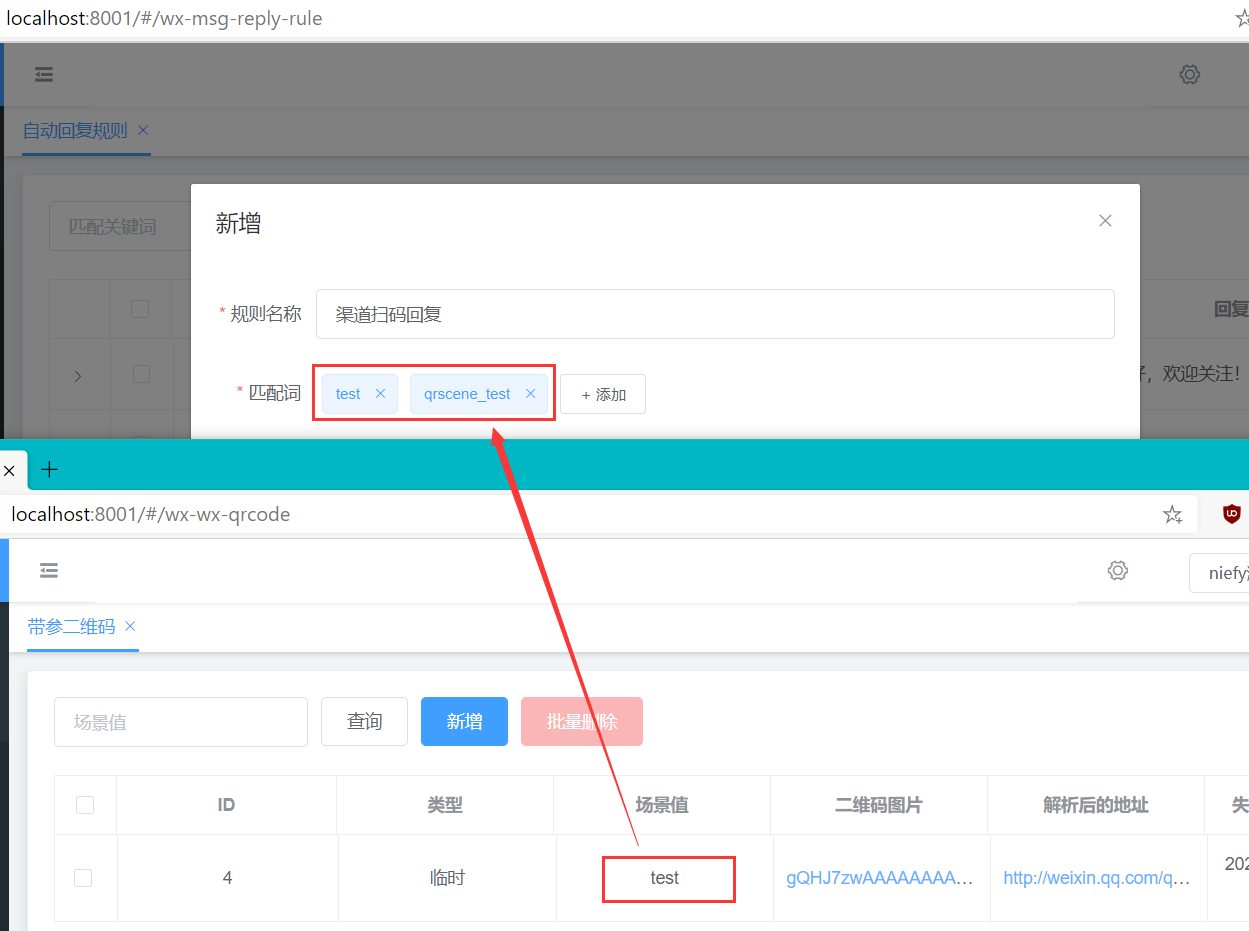Focus the 匹配关键词 search field

click(121, 227)
